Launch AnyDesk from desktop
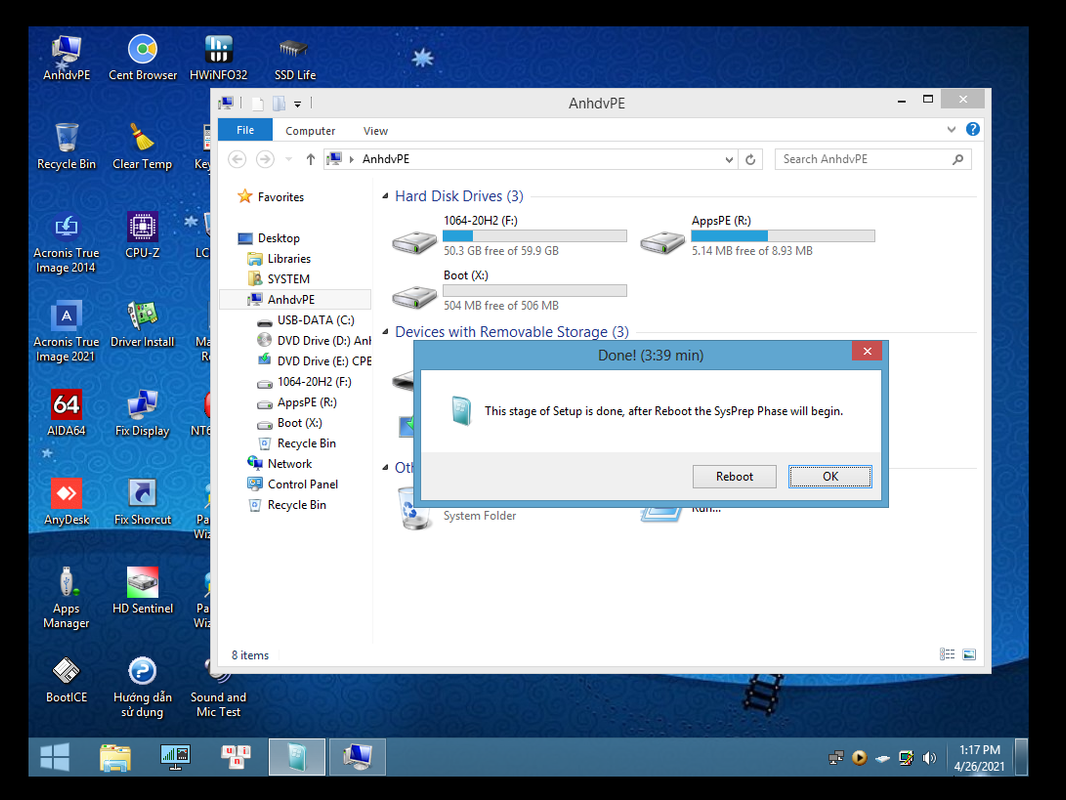Viewport: 1066px width, 800px height. point(67,502)
